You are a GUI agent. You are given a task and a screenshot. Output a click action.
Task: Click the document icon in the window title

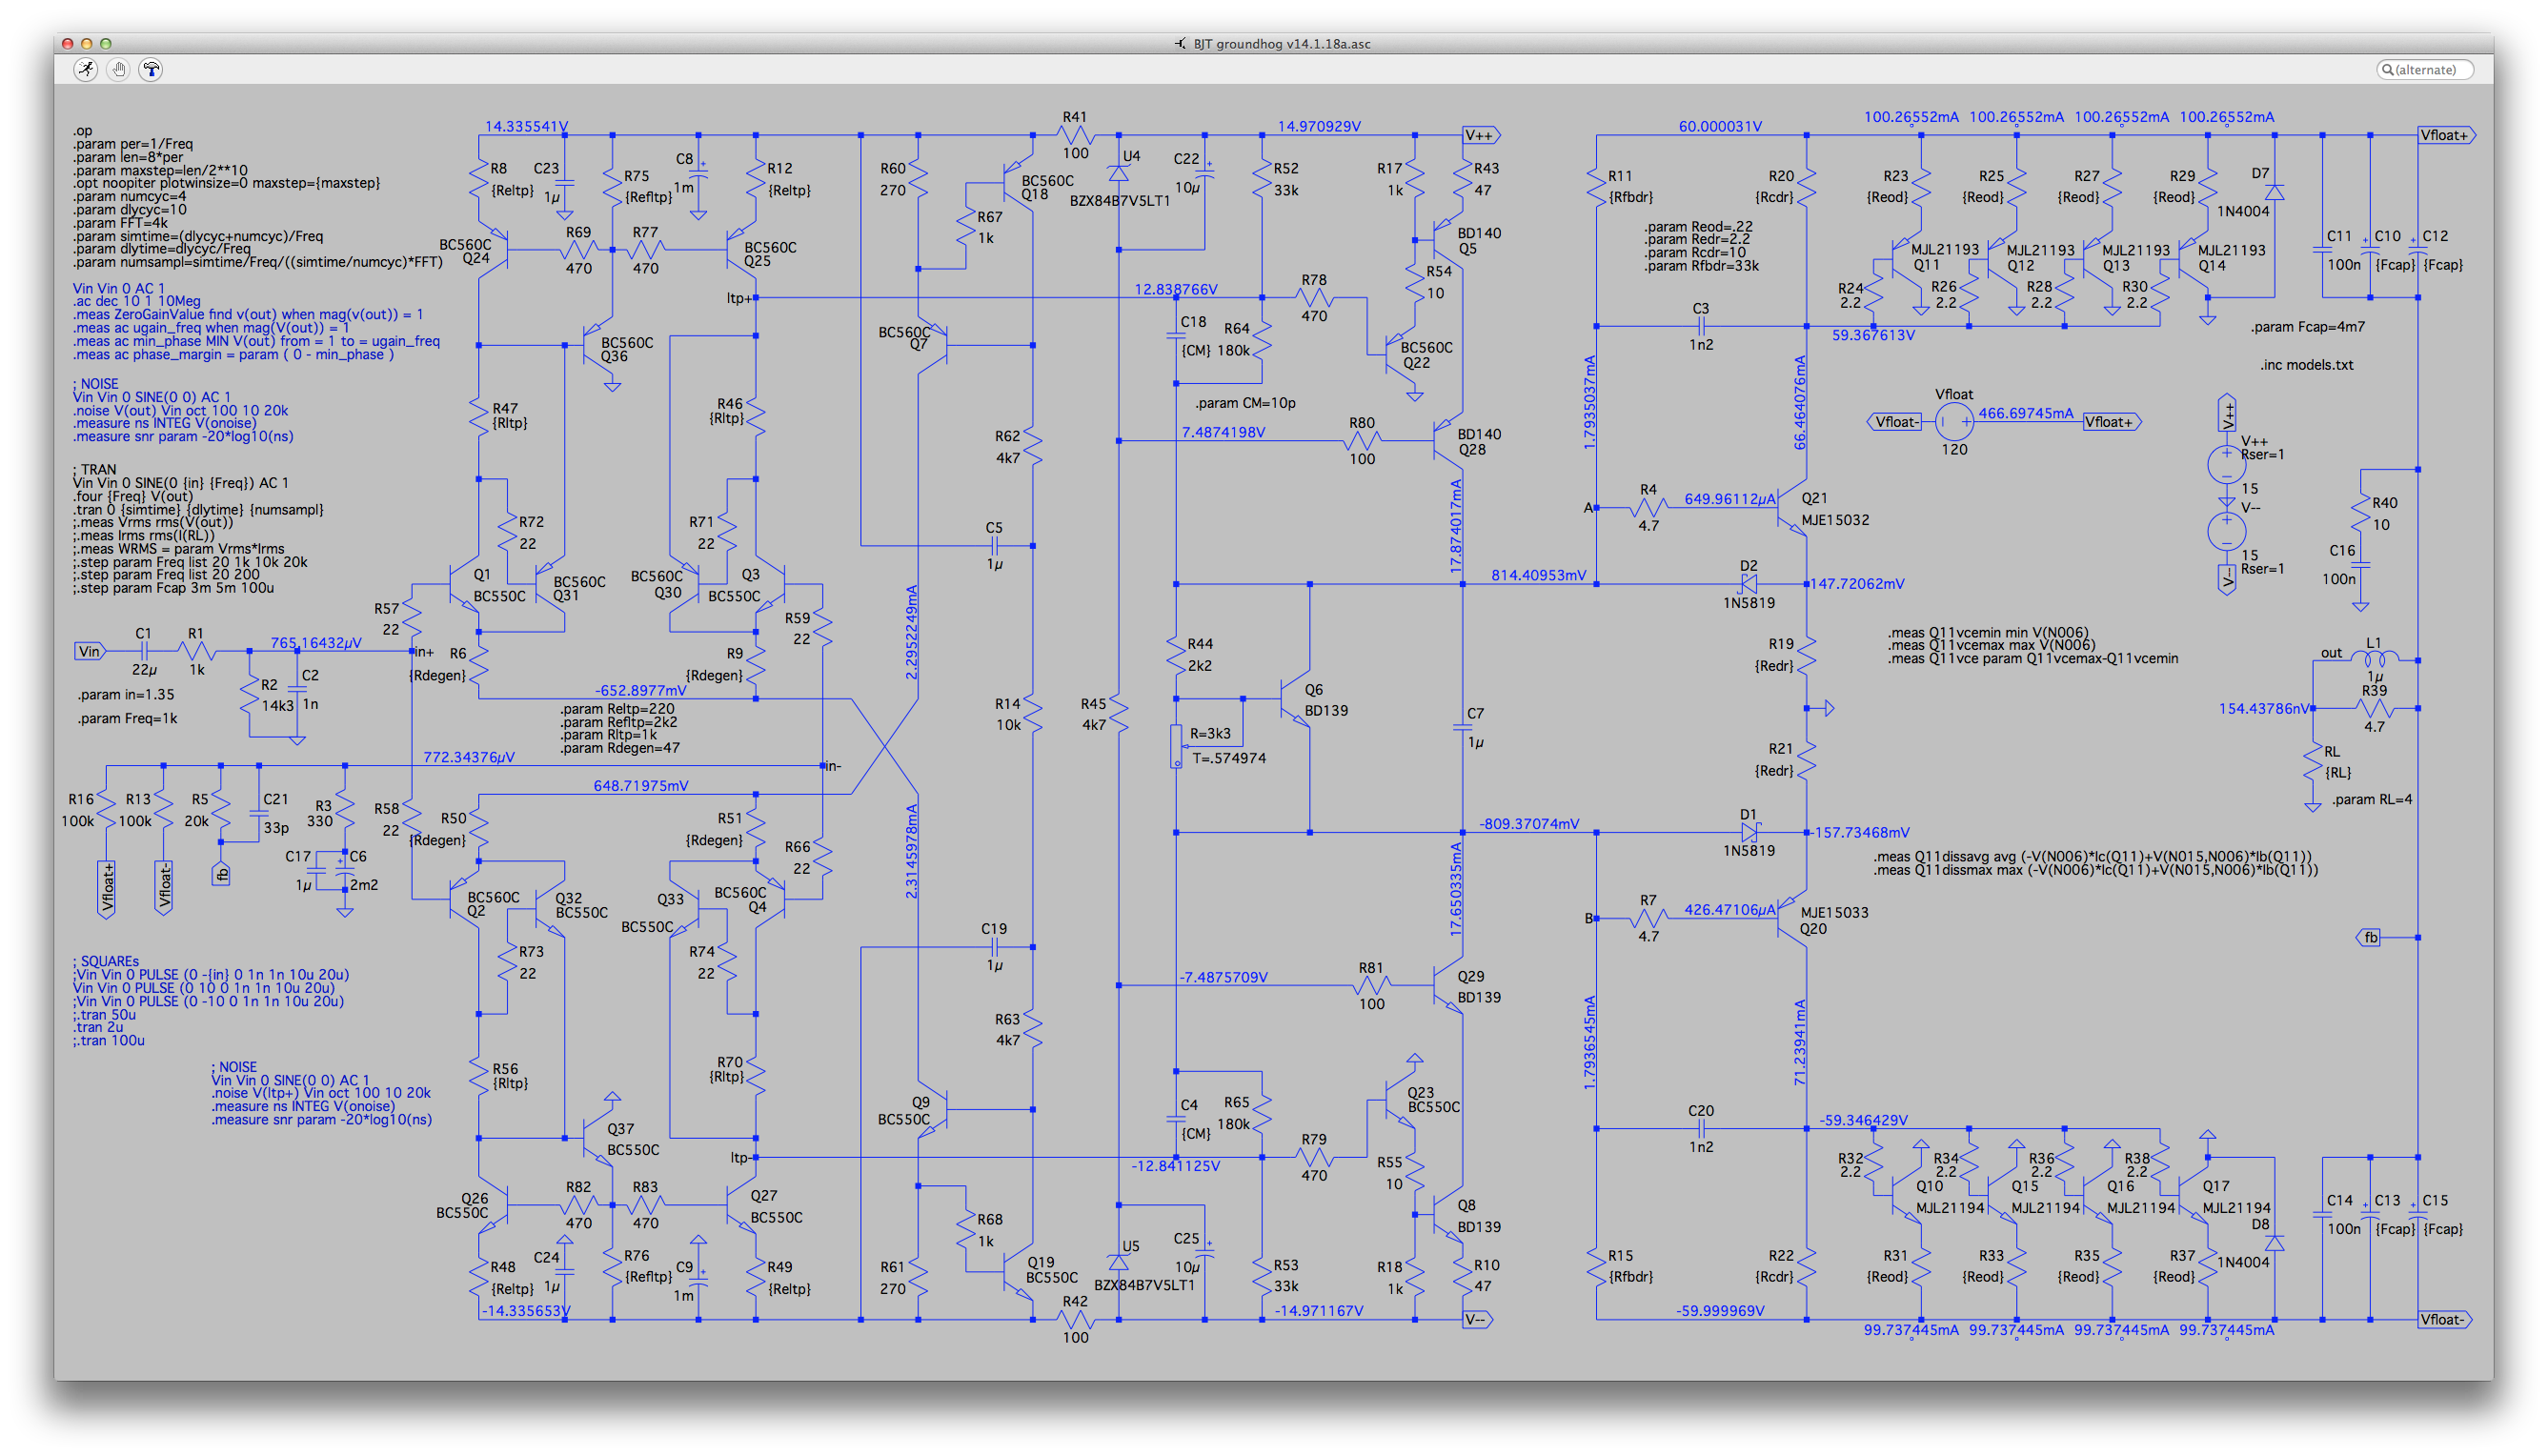(x=1180, y=44)
